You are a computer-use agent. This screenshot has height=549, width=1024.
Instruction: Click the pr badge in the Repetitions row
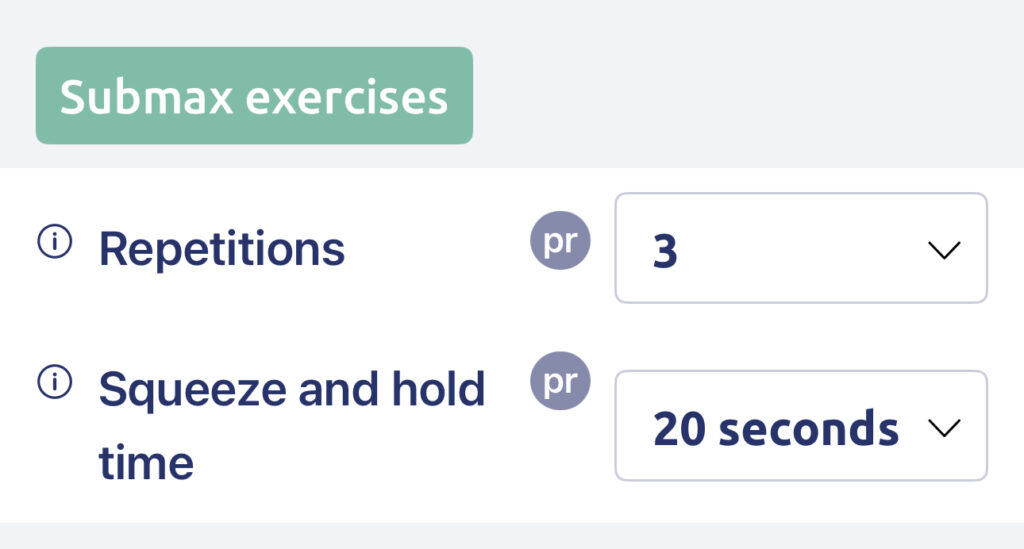(x=560, y=242)
